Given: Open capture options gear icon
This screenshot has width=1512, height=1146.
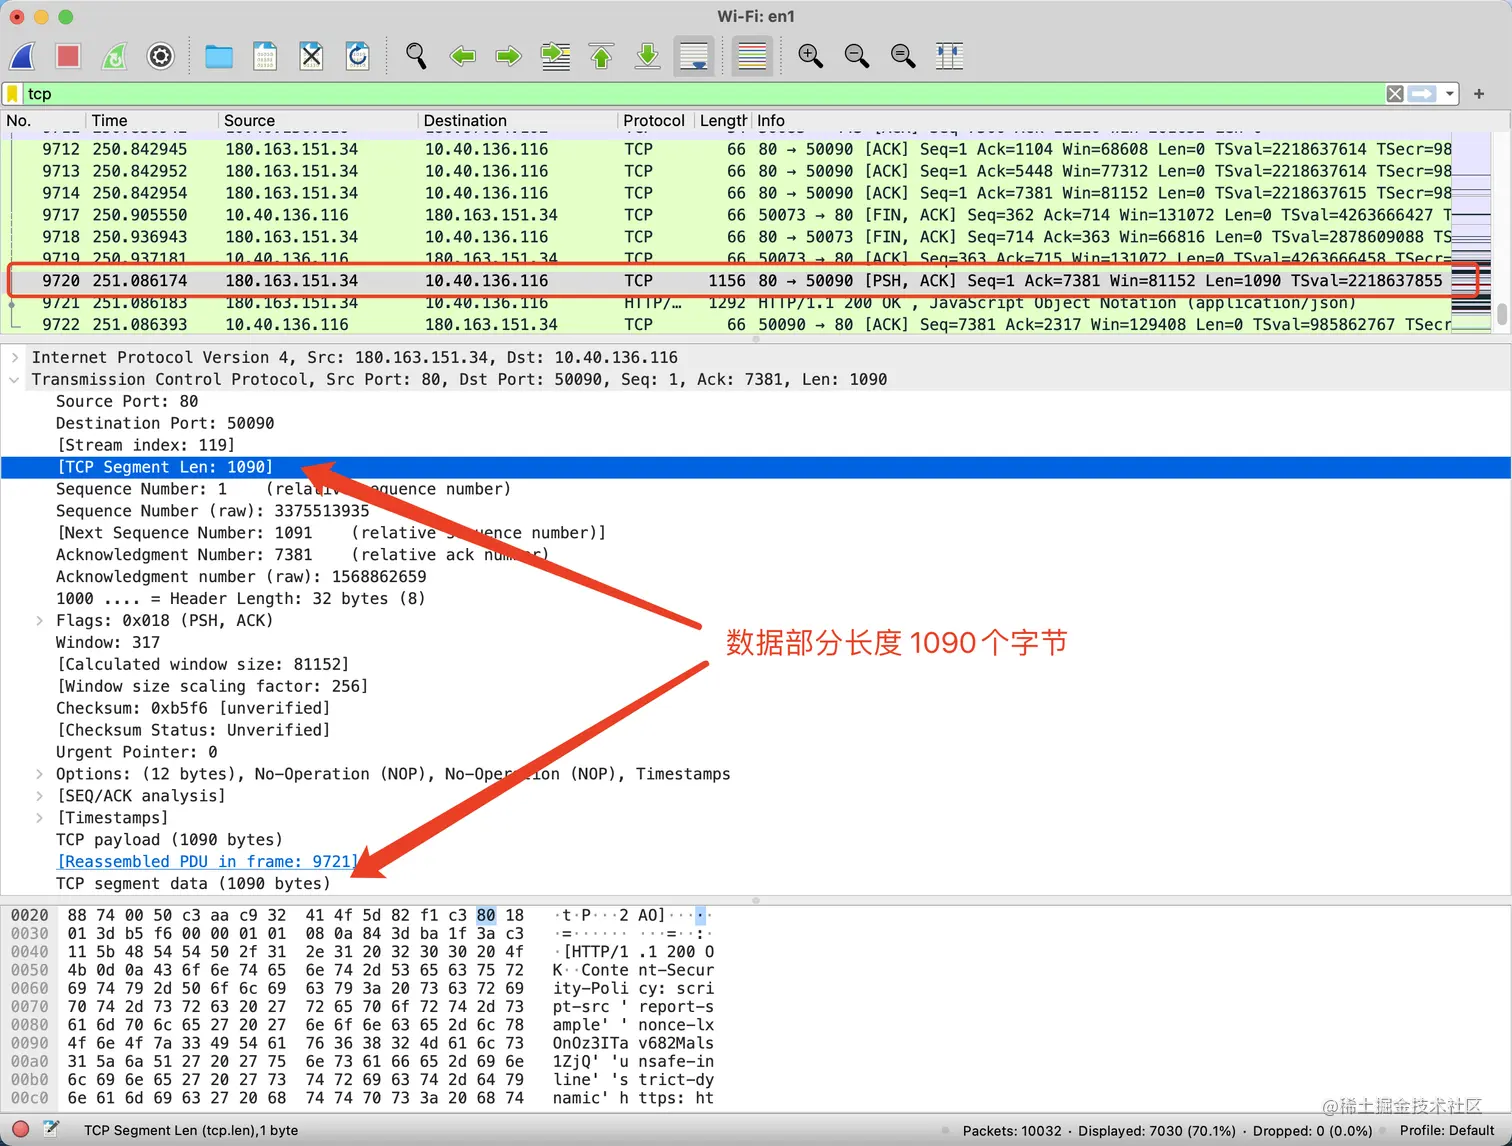Looking at the screenshot, I should (160, 56).
